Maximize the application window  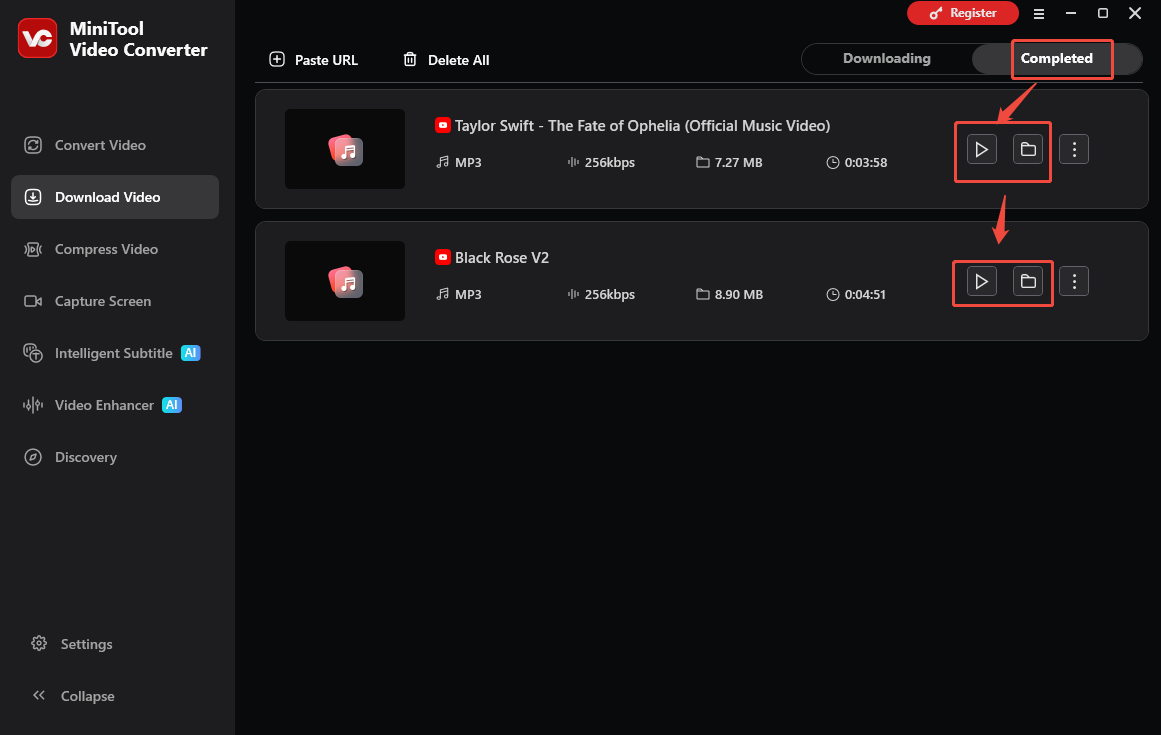point(1103,13)
